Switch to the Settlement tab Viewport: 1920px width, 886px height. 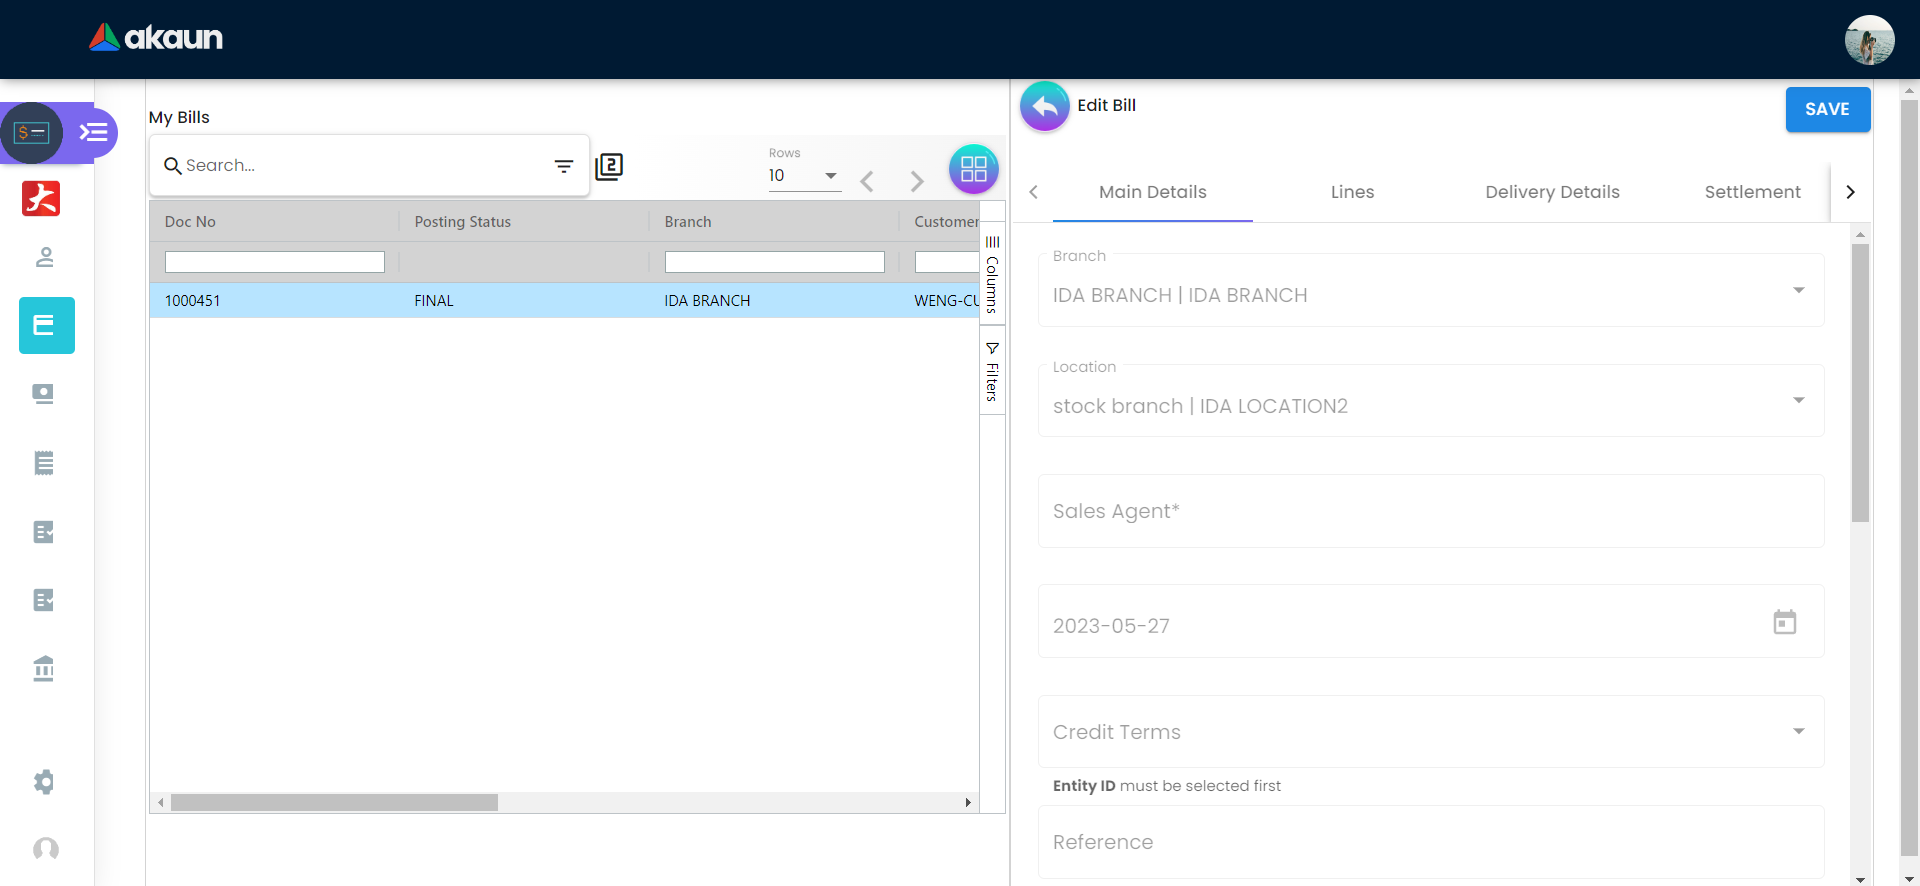pos(1752,192)
